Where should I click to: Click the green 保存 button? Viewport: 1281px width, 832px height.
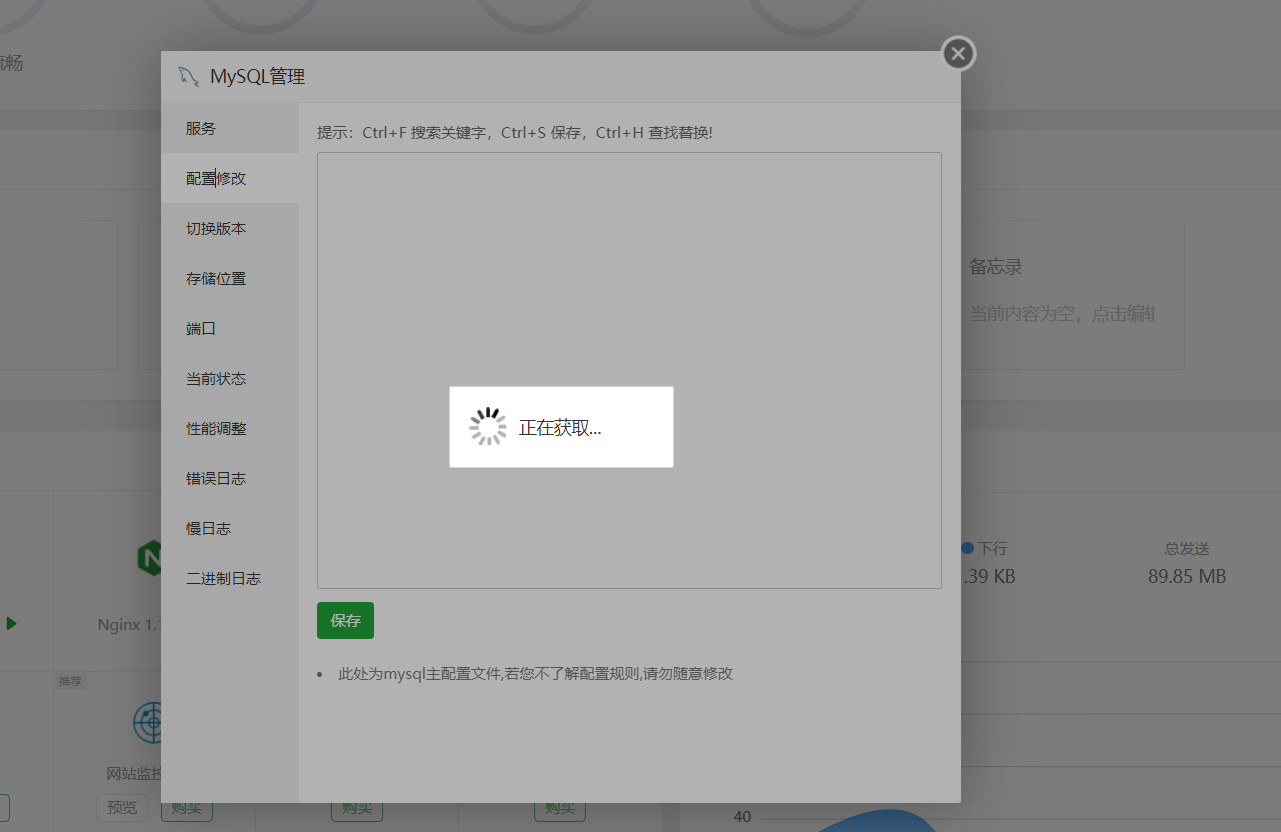tap(345, 620)
